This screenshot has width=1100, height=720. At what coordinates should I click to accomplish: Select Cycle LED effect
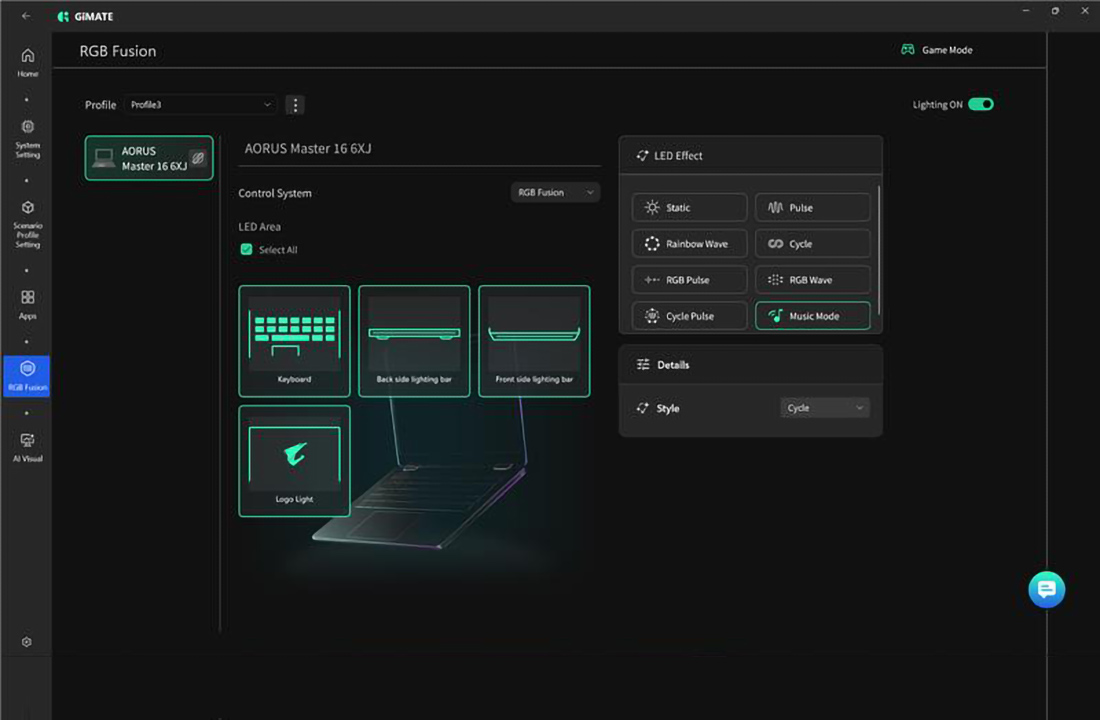click(812, 244)
